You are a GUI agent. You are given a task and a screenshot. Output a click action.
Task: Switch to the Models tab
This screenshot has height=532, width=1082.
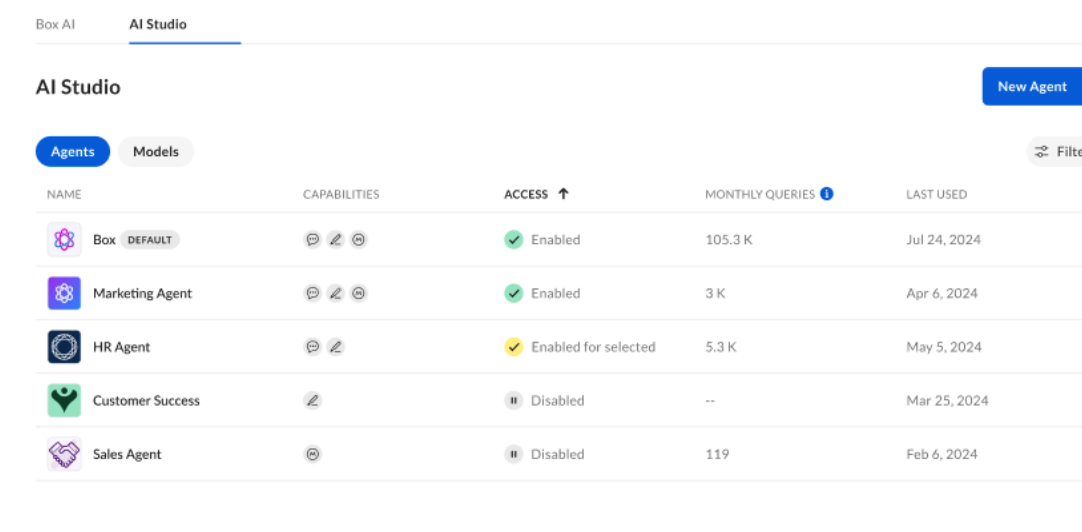click(x=156, y=152)
